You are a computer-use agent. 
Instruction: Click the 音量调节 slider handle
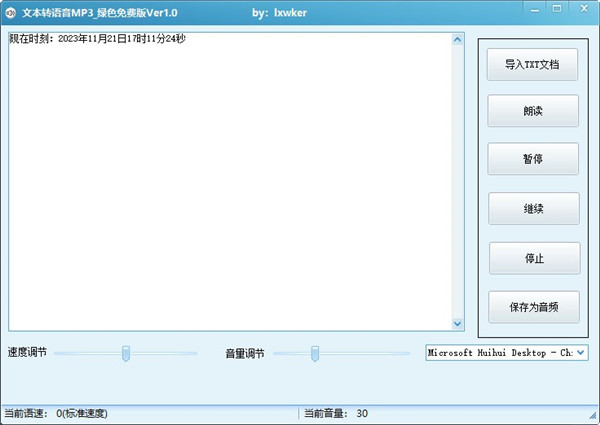point(315,353)
